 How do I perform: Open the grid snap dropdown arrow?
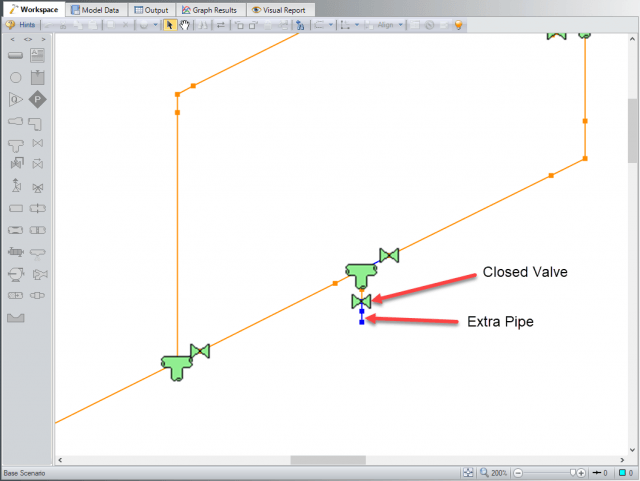click(357, 25)
